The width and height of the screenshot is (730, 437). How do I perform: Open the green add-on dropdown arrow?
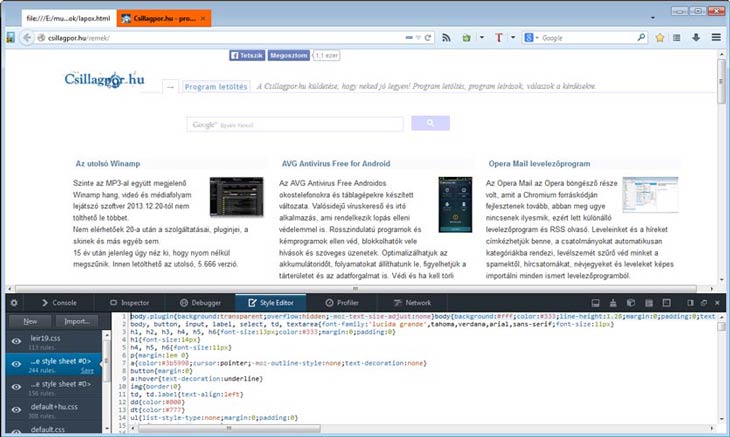(482, 38)
